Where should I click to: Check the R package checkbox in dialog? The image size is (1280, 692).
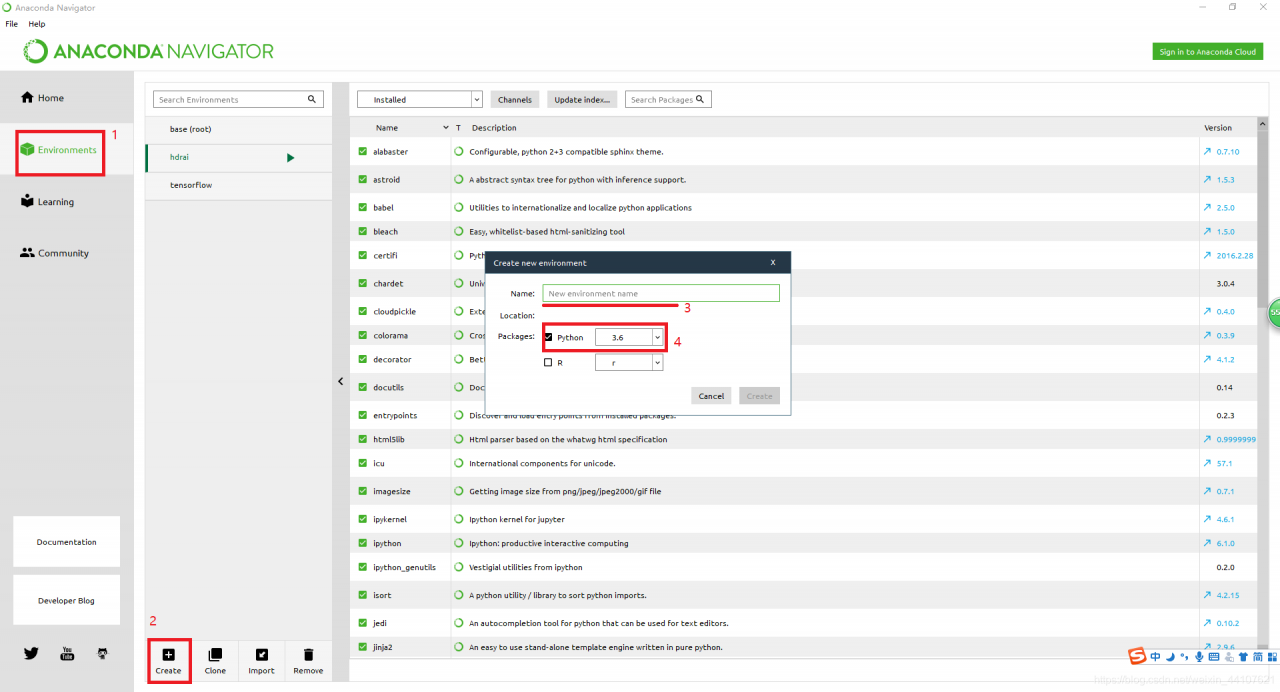point(548,363)
